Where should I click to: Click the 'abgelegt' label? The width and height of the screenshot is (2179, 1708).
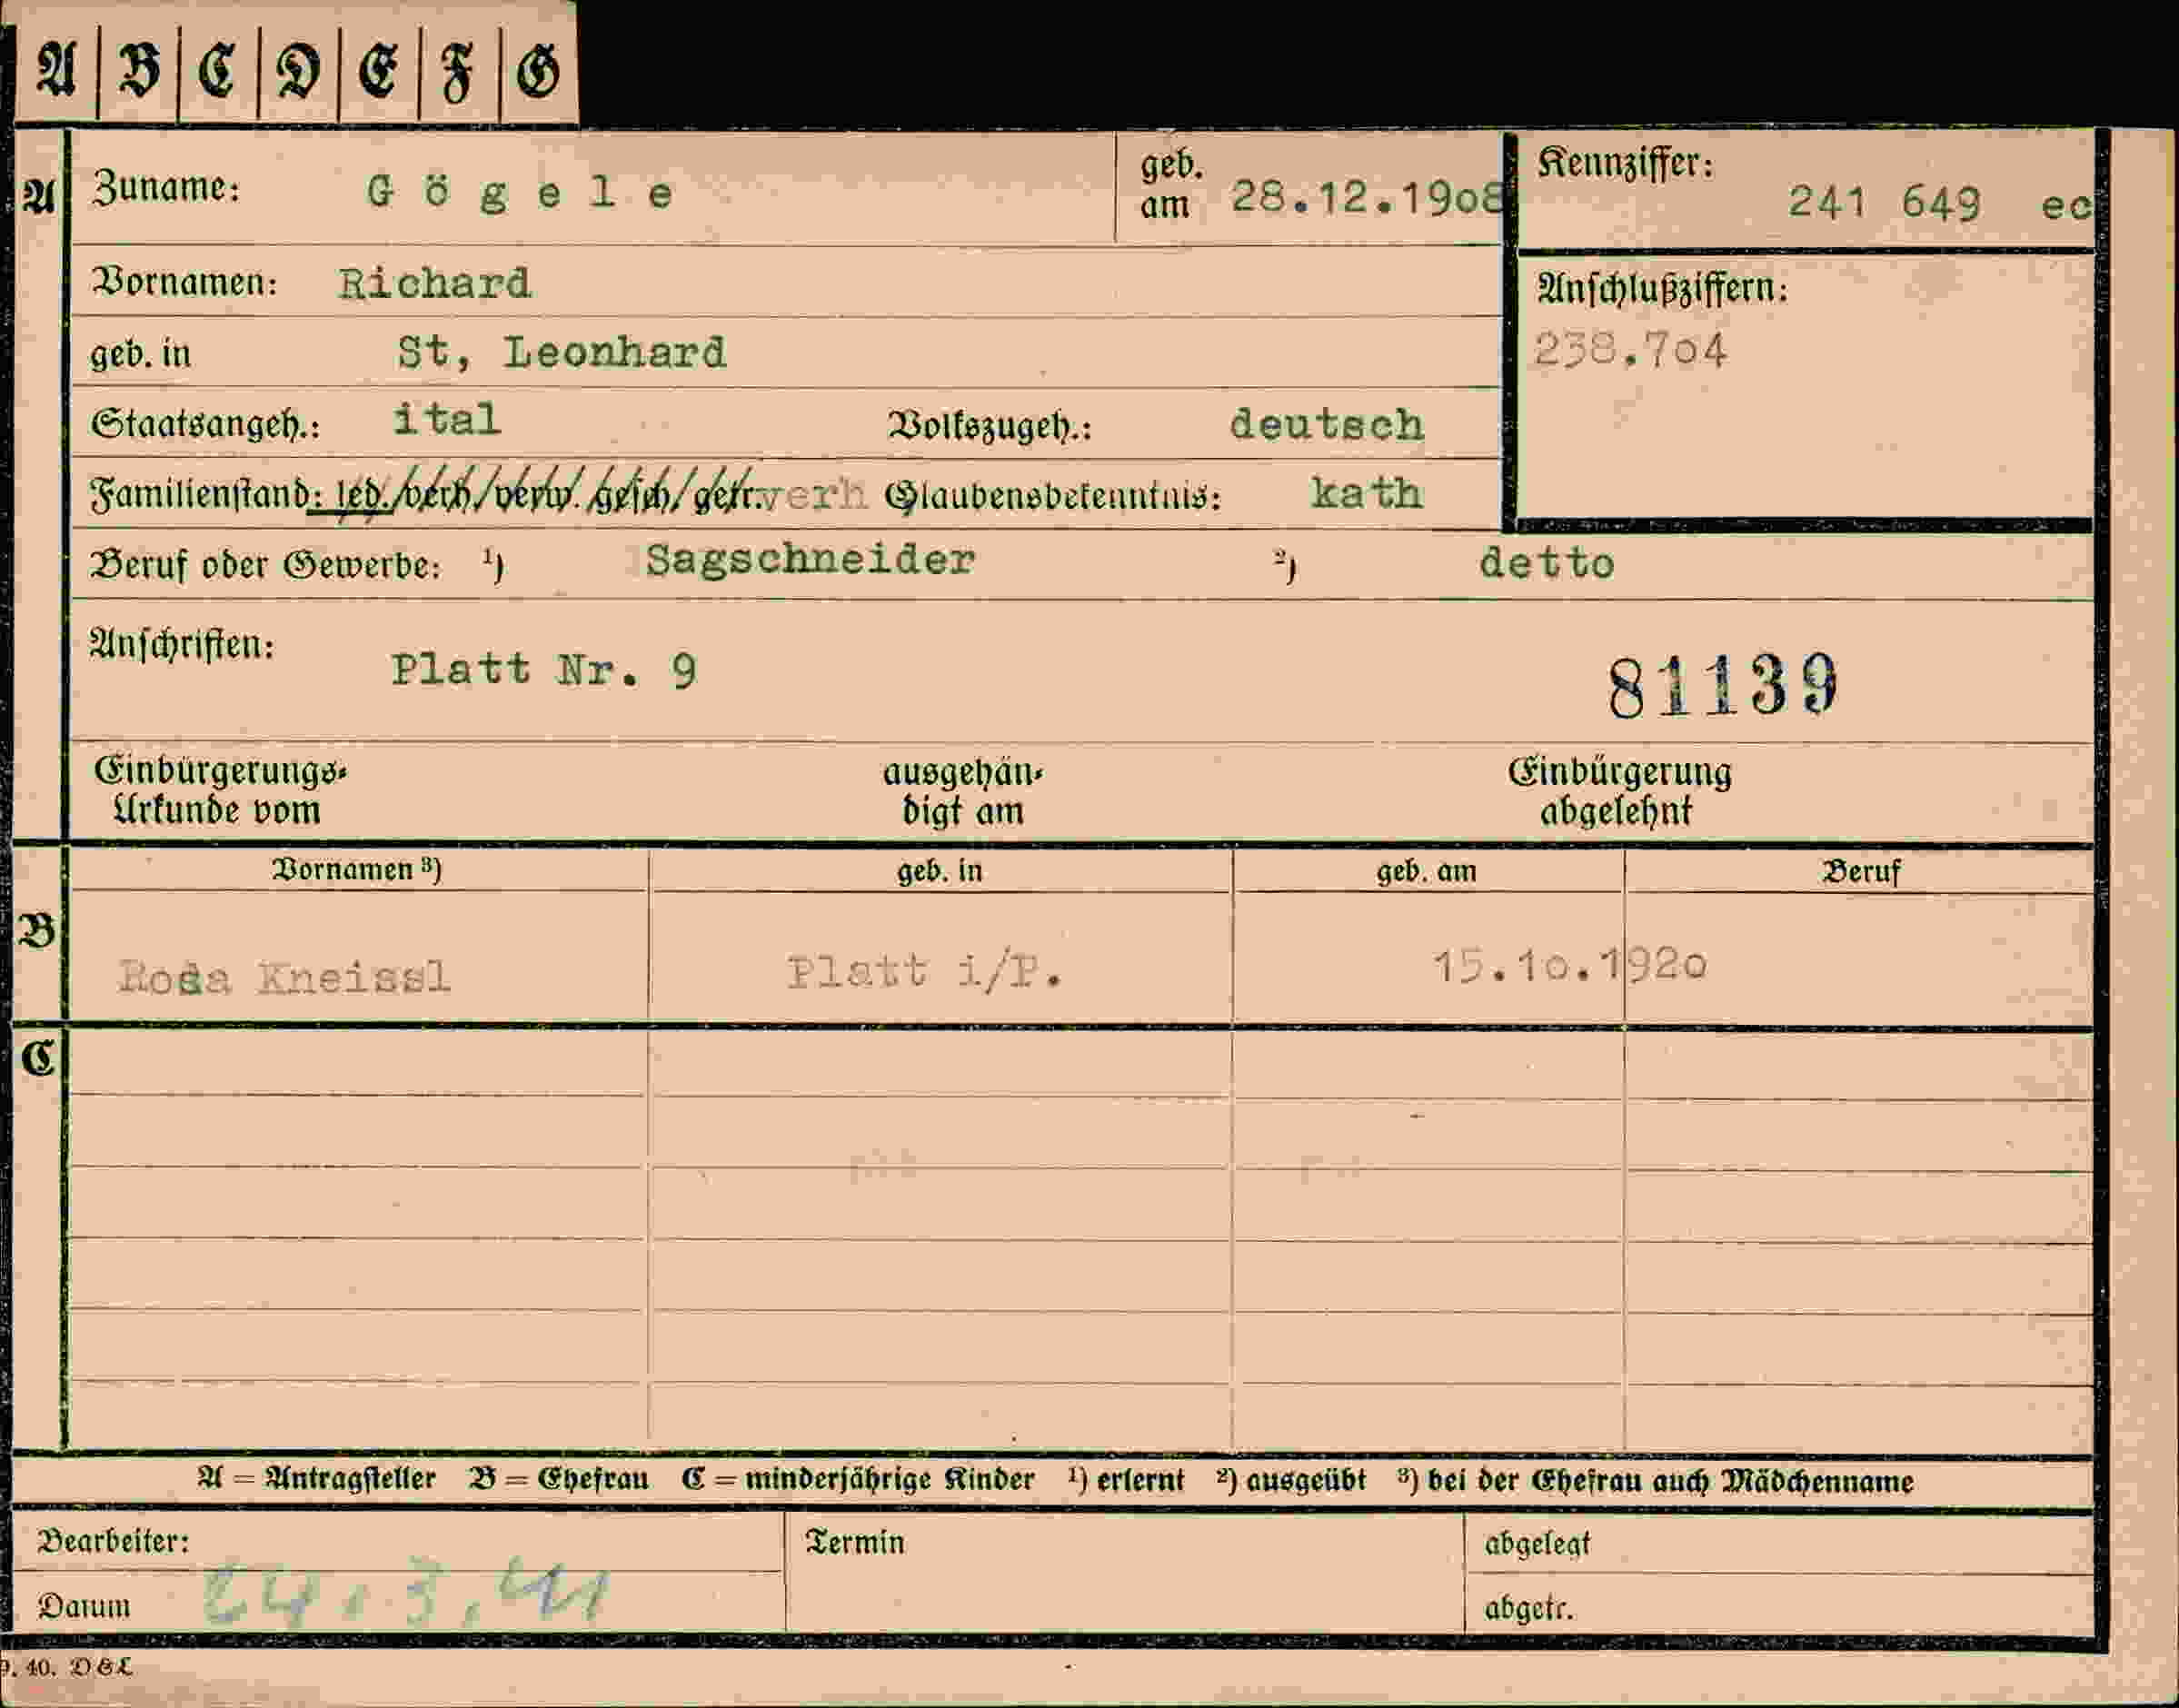1537,1545
